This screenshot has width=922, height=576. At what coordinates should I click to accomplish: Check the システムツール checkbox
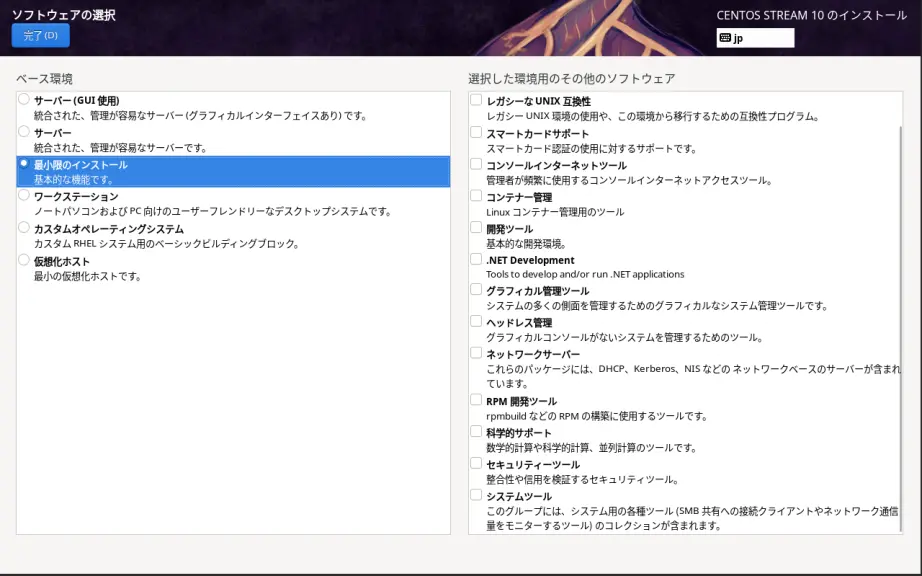[x=476, y=495]
